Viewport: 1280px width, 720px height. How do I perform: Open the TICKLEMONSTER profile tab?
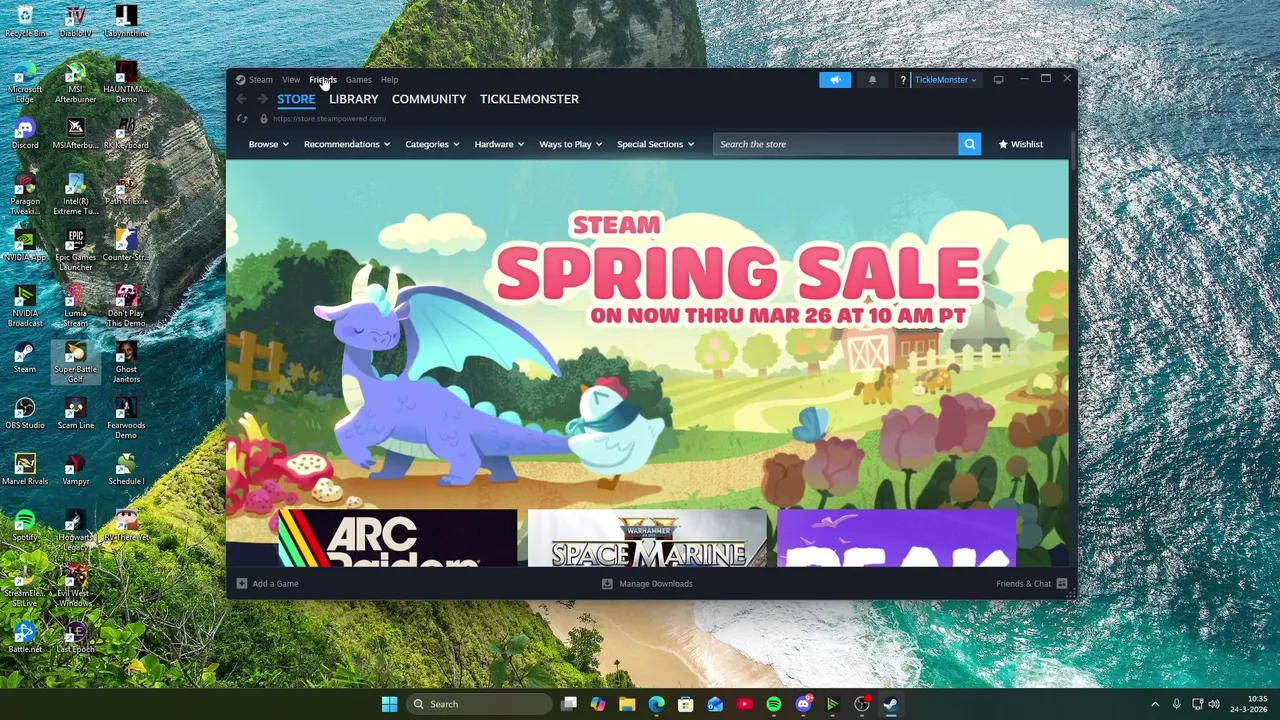(529, 99)
